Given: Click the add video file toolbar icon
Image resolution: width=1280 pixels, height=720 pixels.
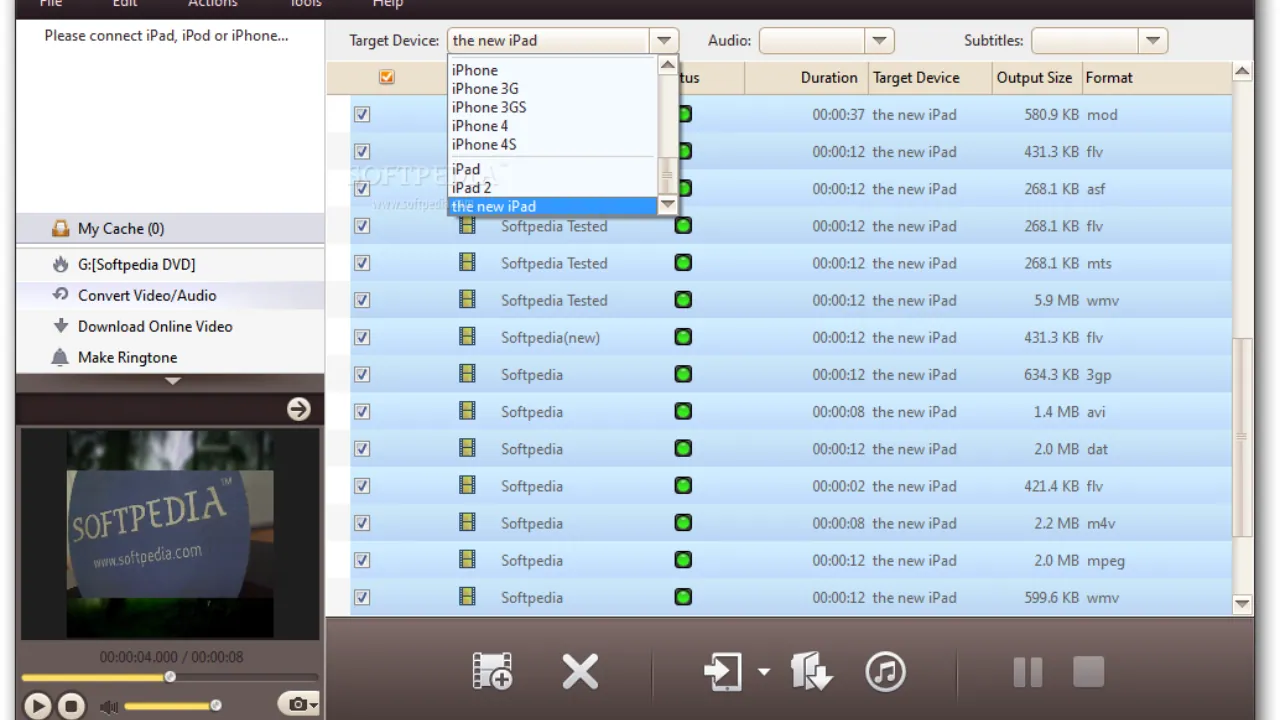Looking at the screenshot, I should (x=492, y=671).
